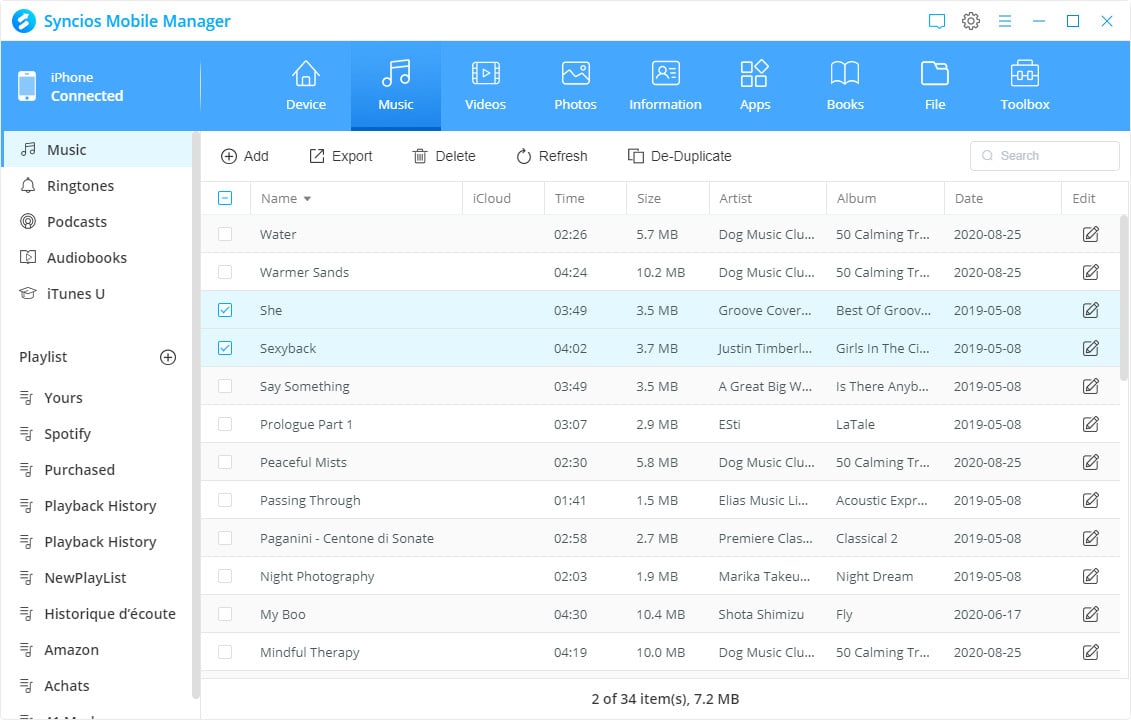Click the sidebar vertical scrollbar
The height and width of the screenshot is (720, 1131).
click(195, 415)
